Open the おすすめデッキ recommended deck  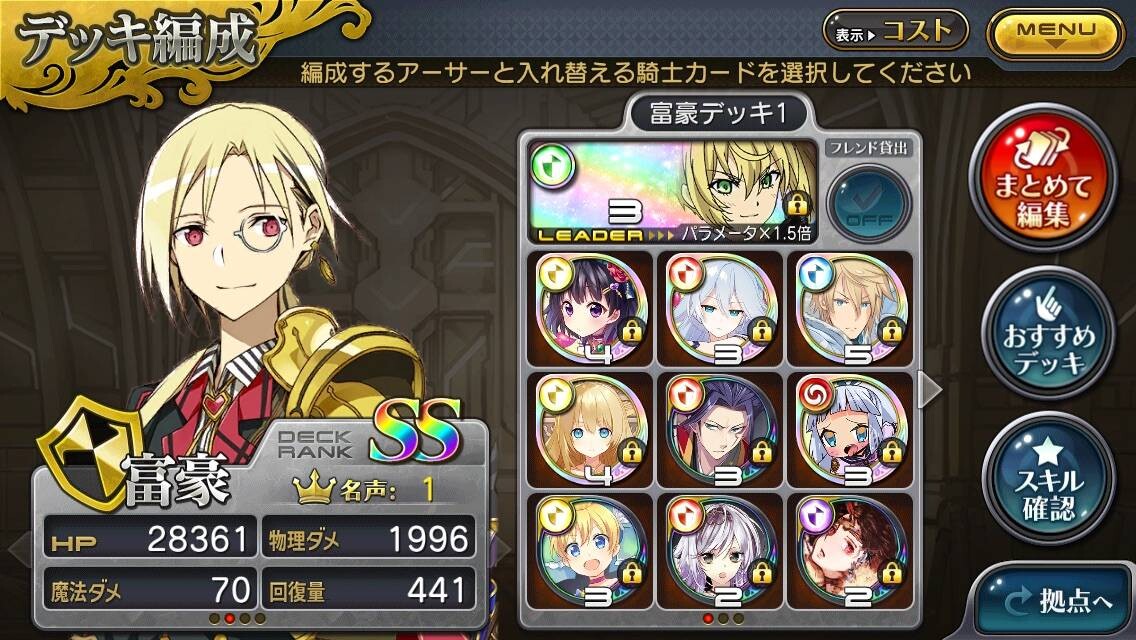[x=1048, y=333]
